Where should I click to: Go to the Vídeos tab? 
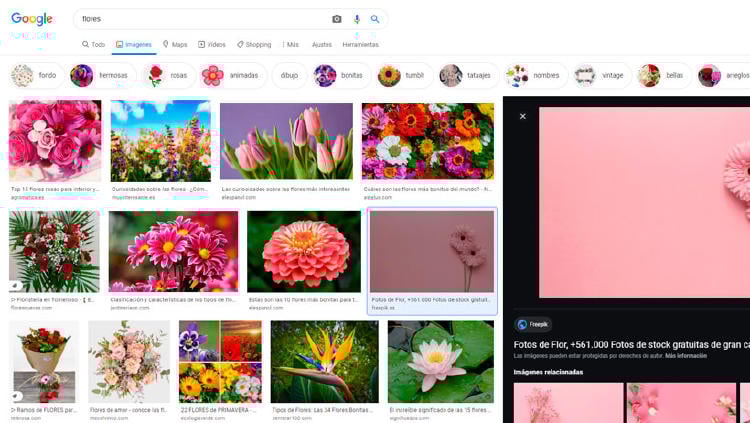pos(211,45)
